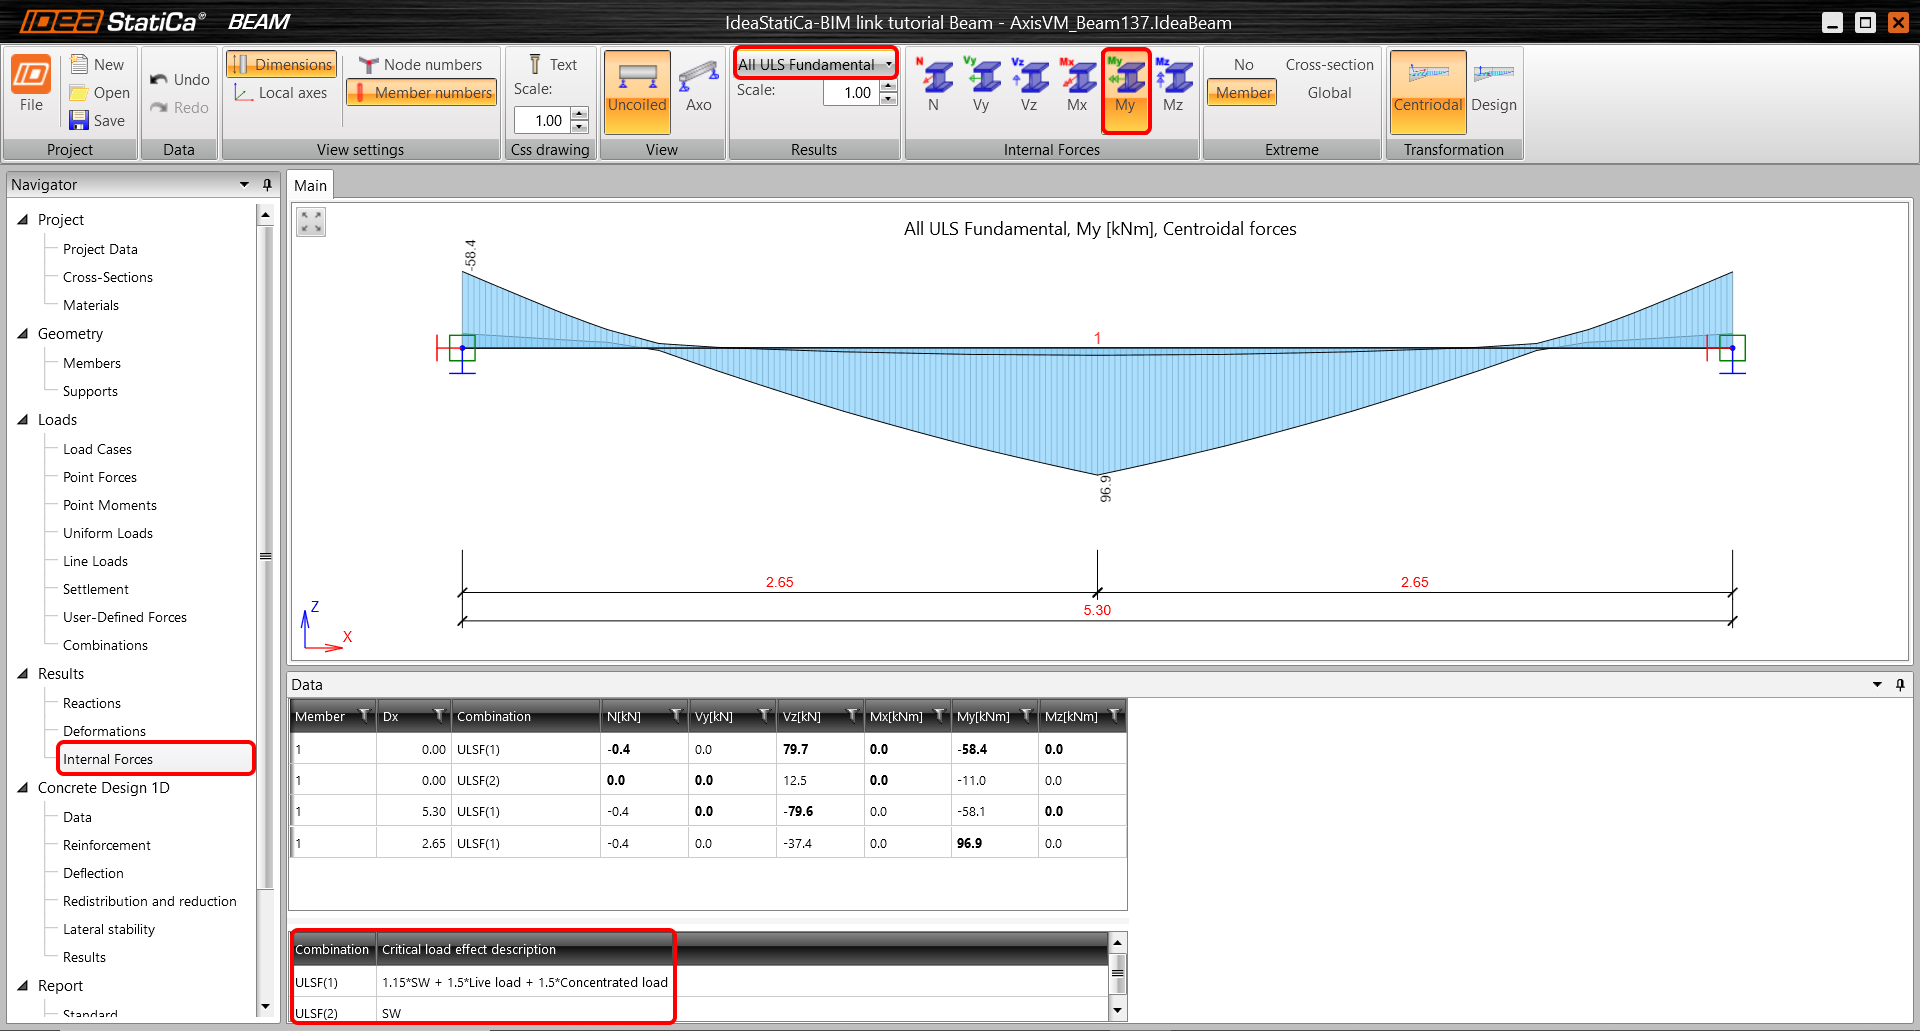Toggle Member numbers visibility

tap(421, 93)
